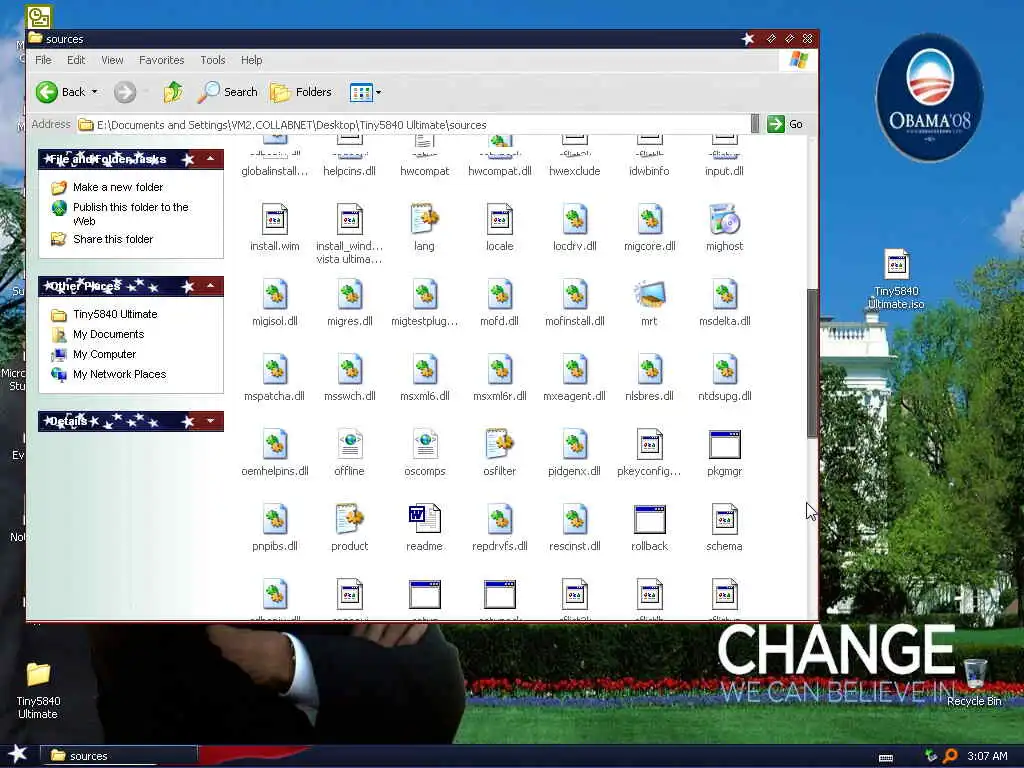The width and height of the screenshot is (1024, 768).
Task: Click Publish this folder to the Web
Action: tap(131, 214)
